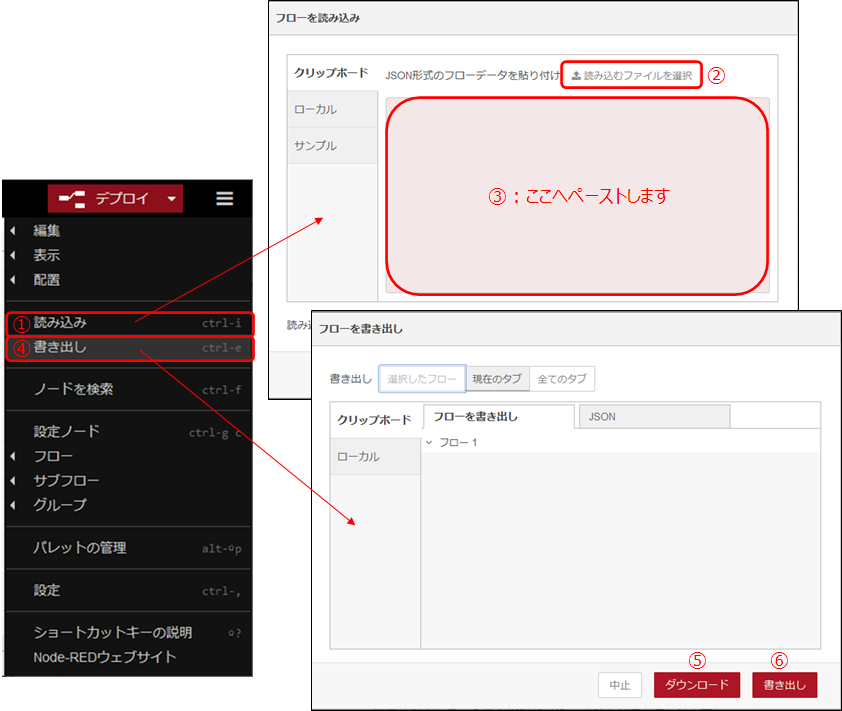Click the ダウンロード button
The width and height of the screenshot is (842, 711).
click(x=697, y=685)
